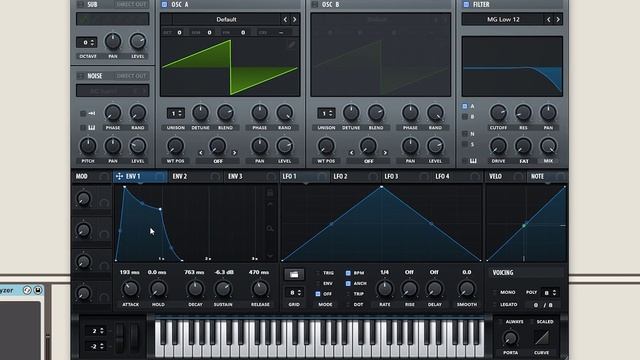Click the filter CUTOFF knob

pyautogui.click(x=498, y=113)
